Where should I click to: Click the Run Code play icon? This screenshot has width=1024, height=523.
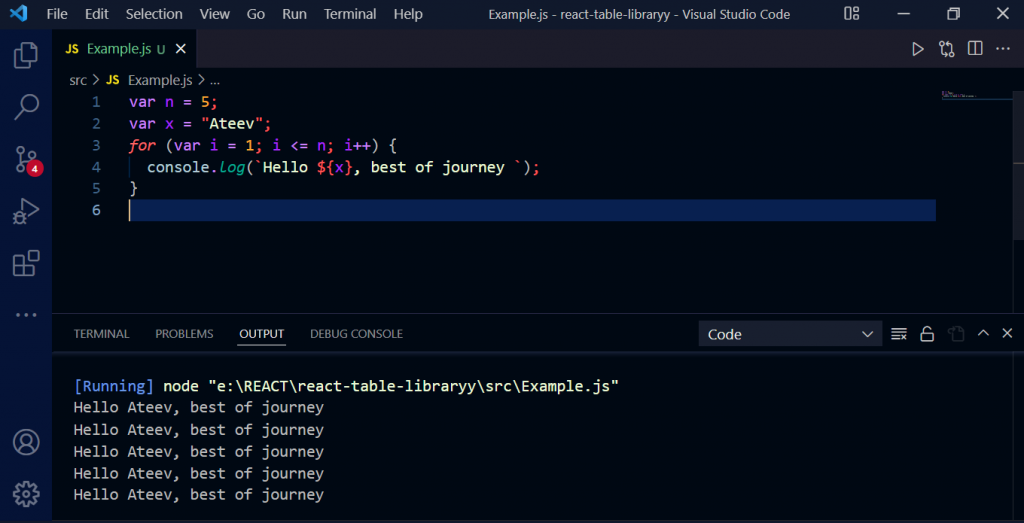pos(917,49)
